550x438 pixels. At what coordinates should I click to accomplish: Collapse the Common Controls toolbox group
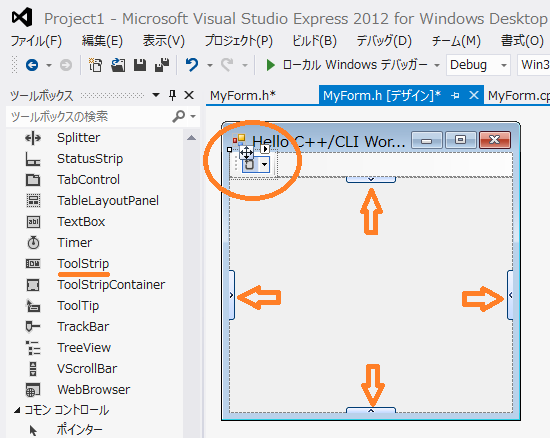click(17, 410)
